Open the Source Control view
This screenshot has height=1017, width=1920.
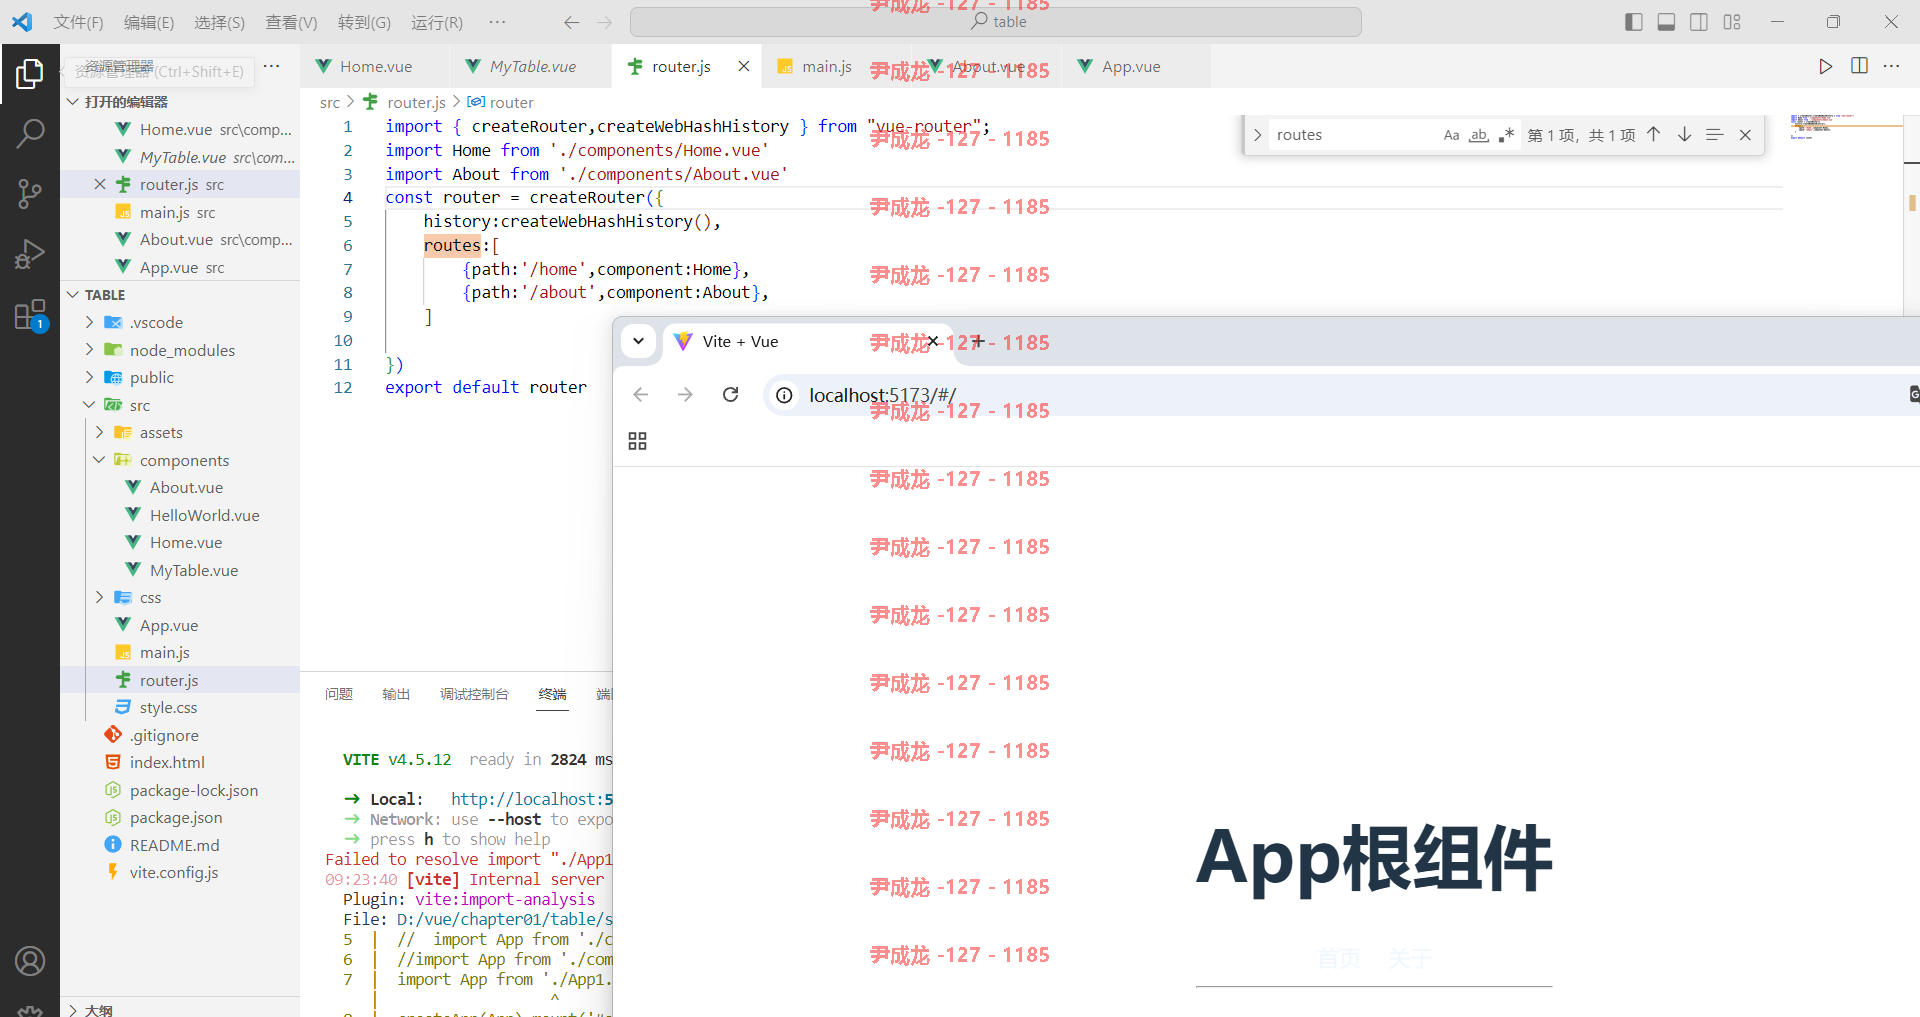(30, 193)
